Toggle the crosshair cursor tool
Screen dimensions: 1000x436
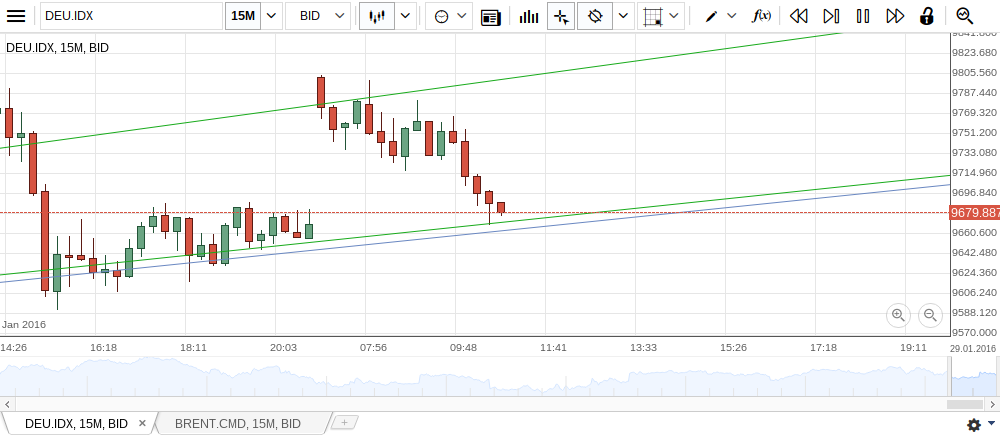tap(561, 16)
